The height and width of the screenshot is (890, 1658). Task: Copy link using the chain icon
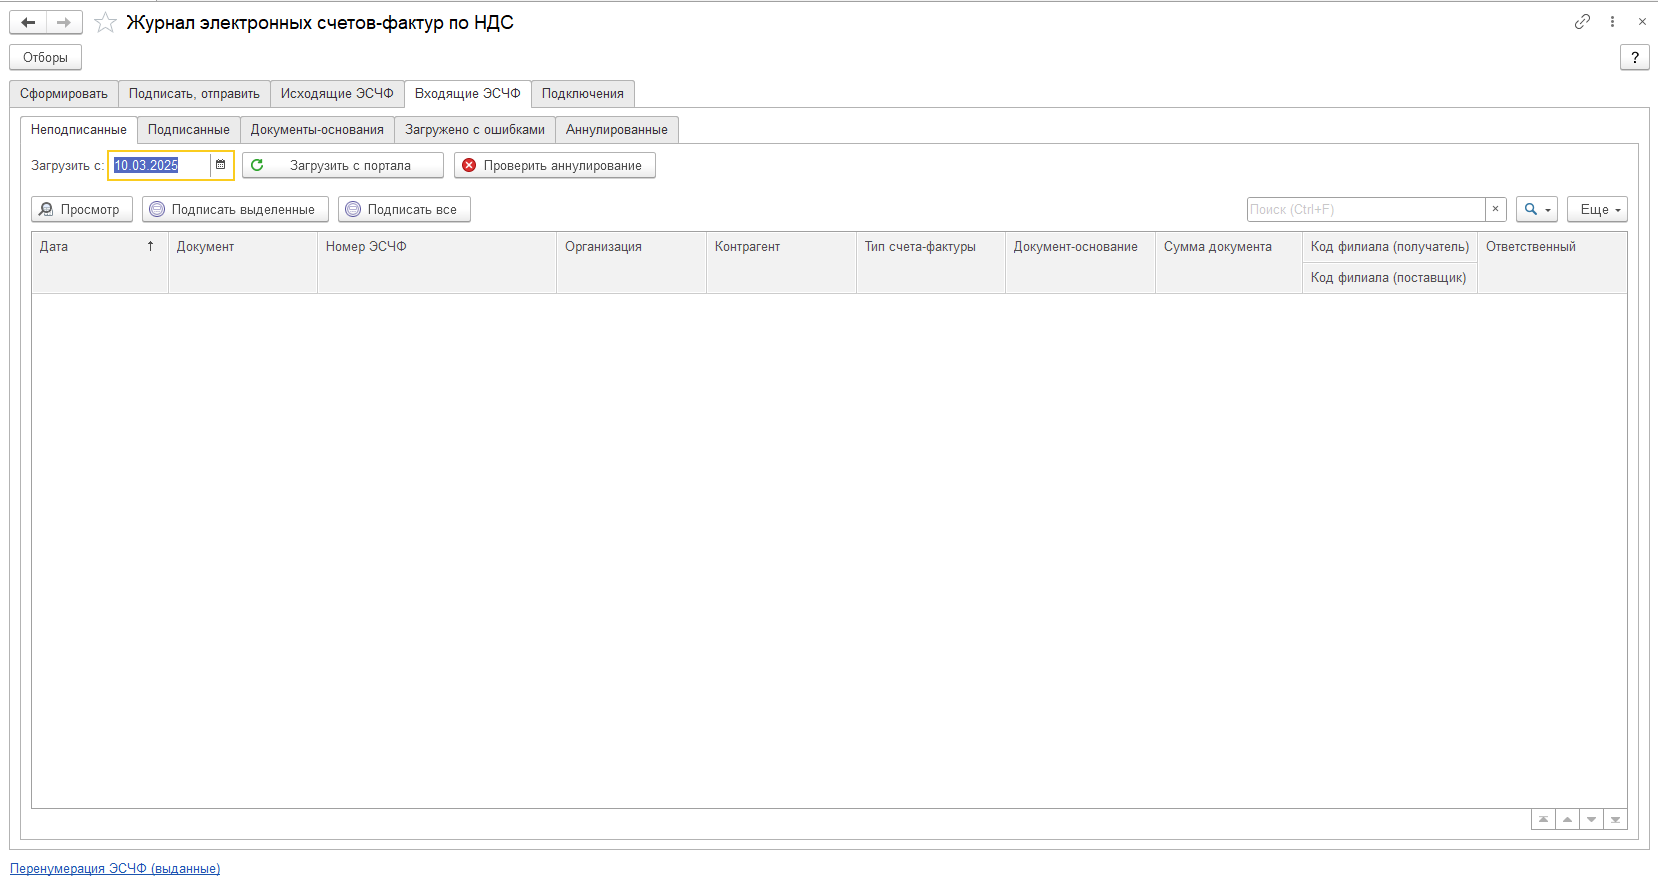coord(1582,21)
